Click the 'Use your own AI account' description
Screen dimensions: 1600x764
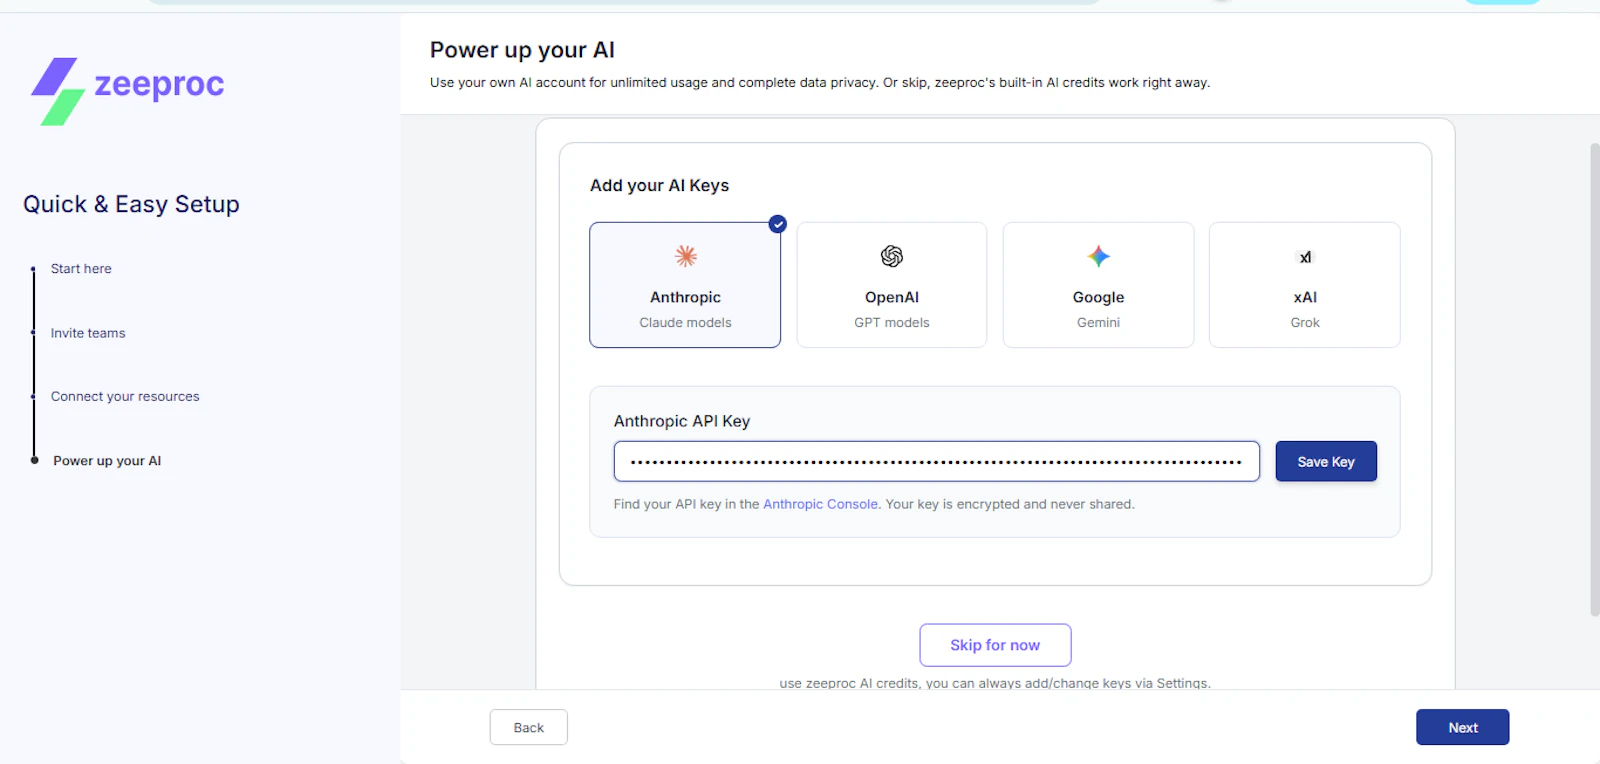coord(820,82)
